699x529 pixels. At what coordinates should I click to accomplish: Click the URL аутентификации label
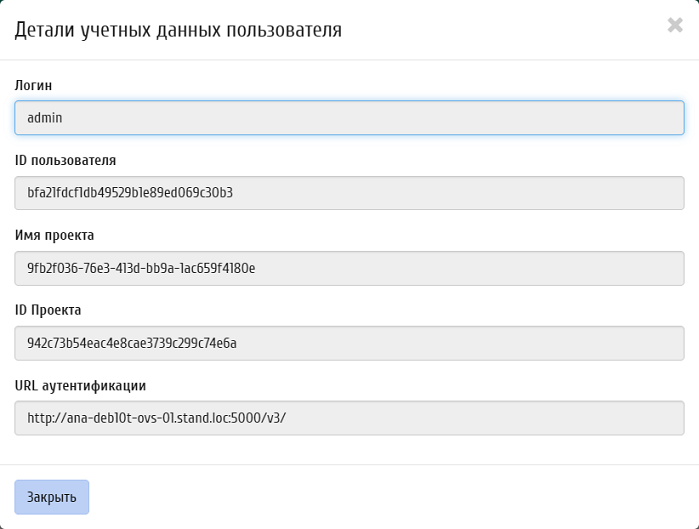point(80,385)
